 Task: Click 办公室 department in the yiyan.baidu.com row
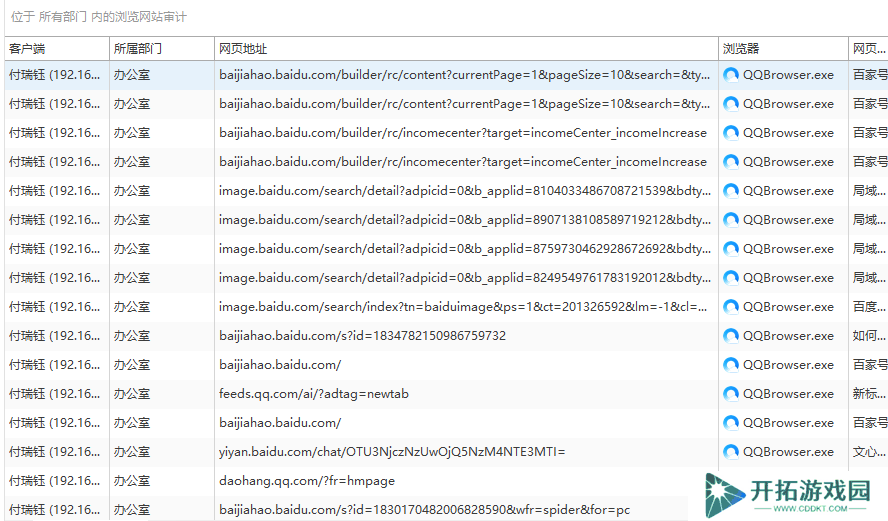point(132,452)
